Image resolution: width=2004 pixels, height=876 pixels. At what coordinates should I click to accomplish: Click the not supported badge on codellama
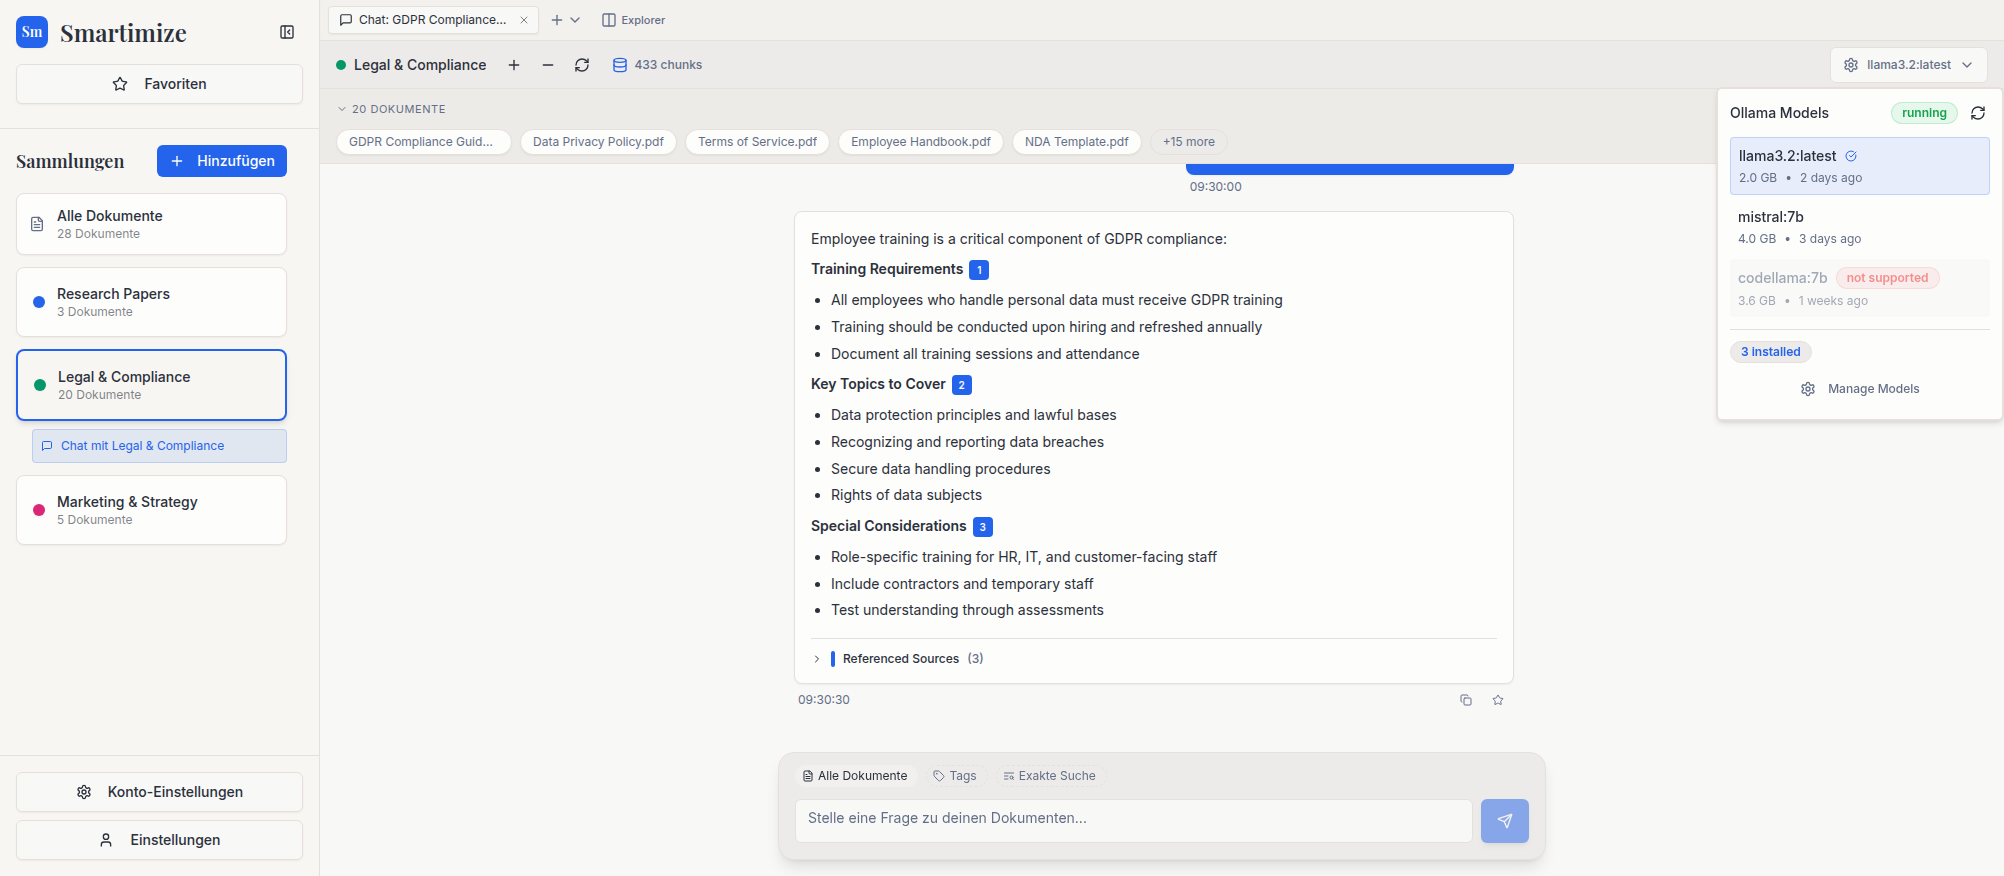(x=1888, y=278)
